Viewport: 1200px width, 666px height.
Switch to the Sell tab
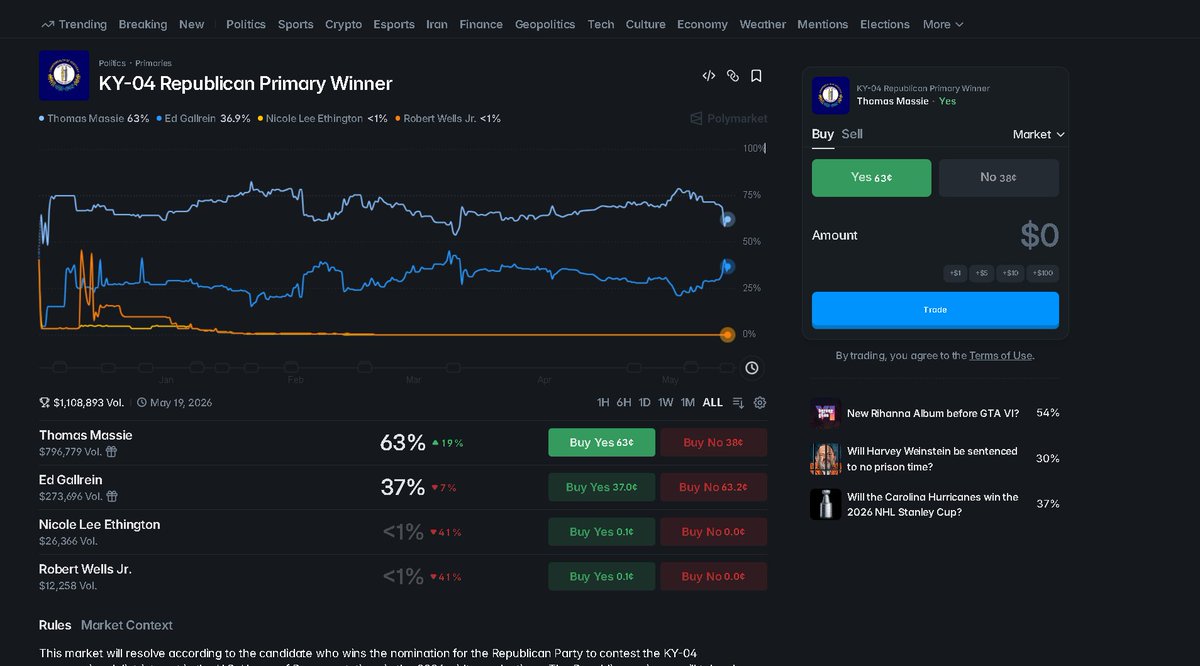(852, 134)
